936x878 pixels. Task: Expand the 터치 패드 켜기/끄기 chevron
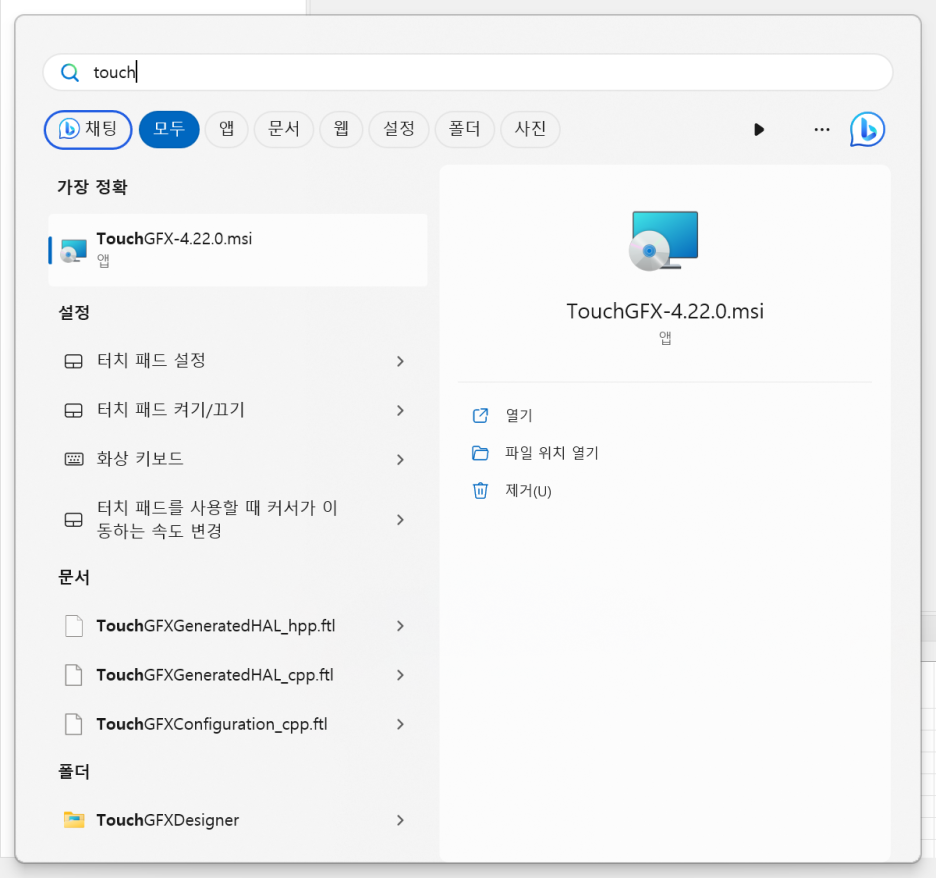[x=400, y=411]
